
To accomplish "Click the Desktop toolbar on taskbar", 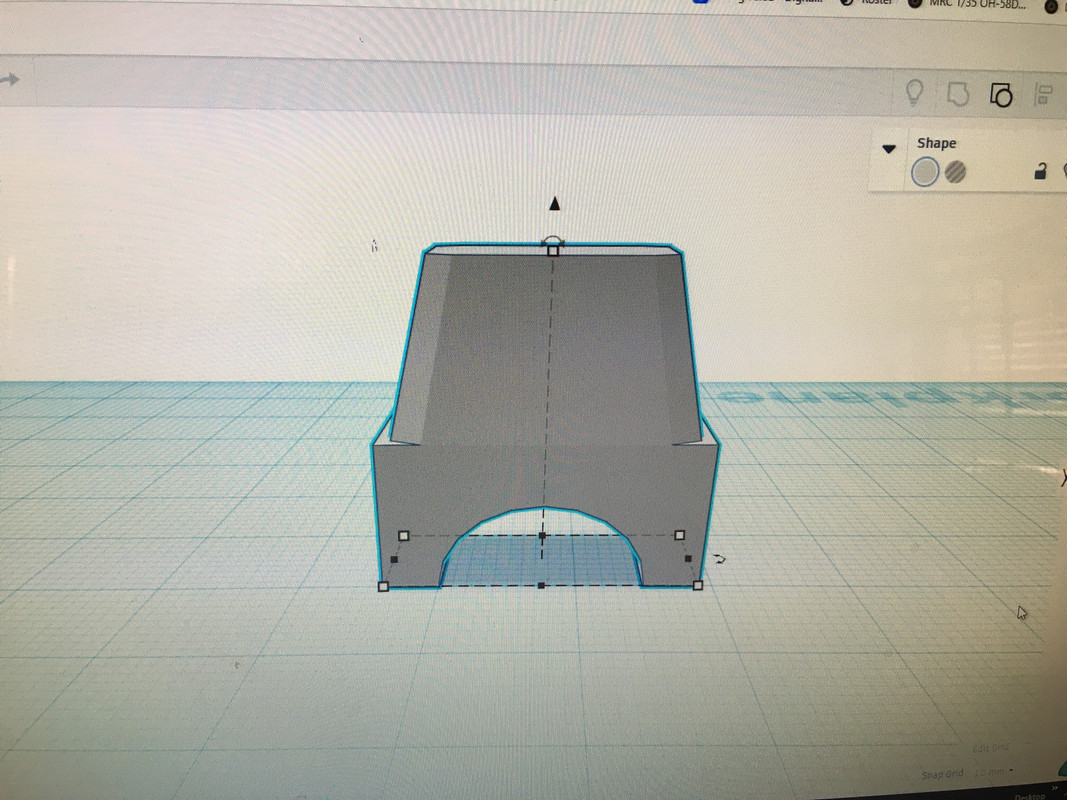I will (1030, 796).
